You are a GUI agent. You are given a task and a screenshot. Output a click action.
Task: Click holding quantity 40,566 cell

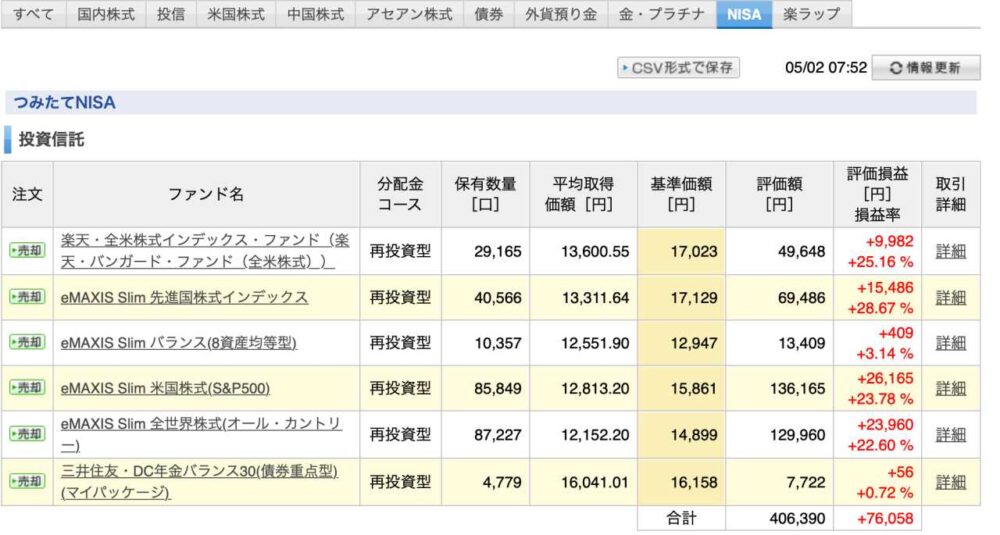485,298
